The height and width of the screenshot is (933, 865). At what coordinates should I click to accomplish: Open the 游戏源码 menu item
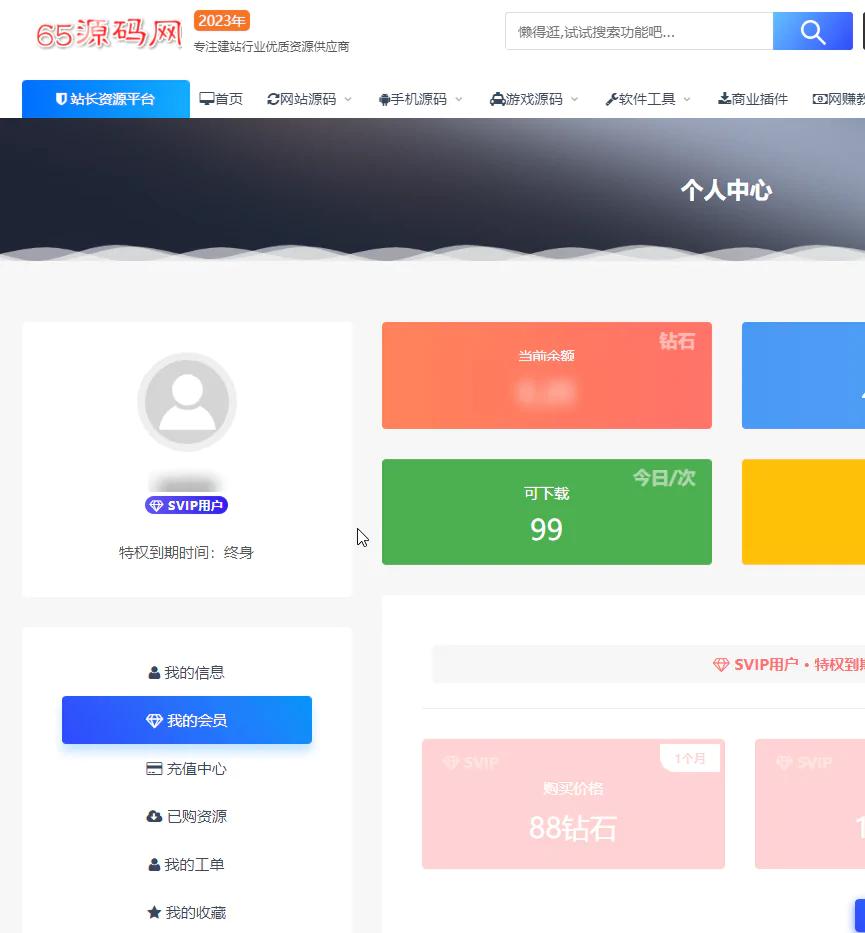click(x=534, y=99)
